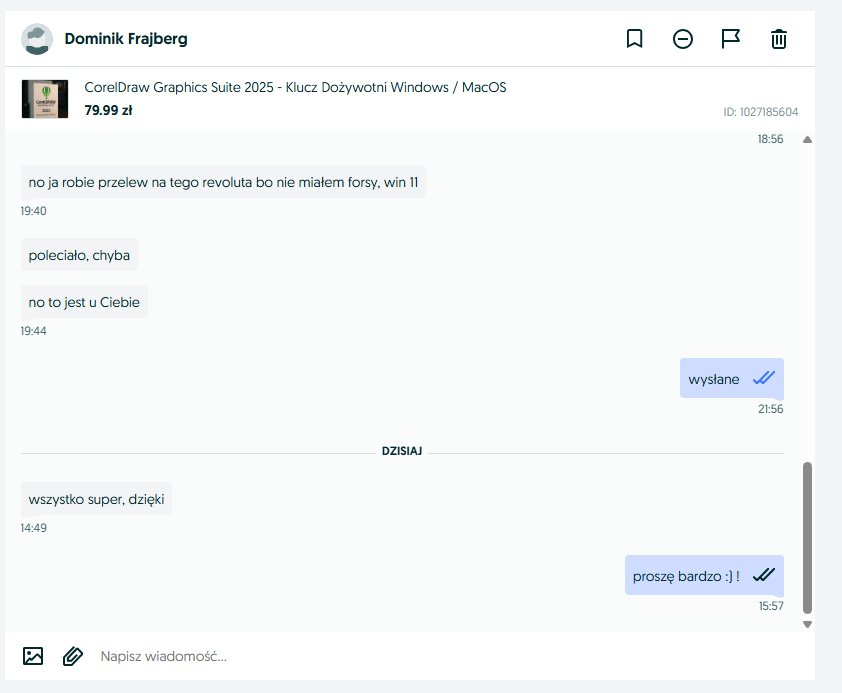
Task: Report the conversation using the flag icon
Action: (x=731, y=39)
